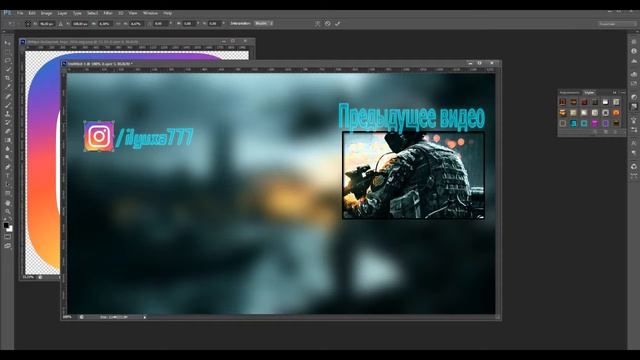The image size is (640, 360).
Task: Apply the purple style swatch
Action: click(x=605, y=123)
